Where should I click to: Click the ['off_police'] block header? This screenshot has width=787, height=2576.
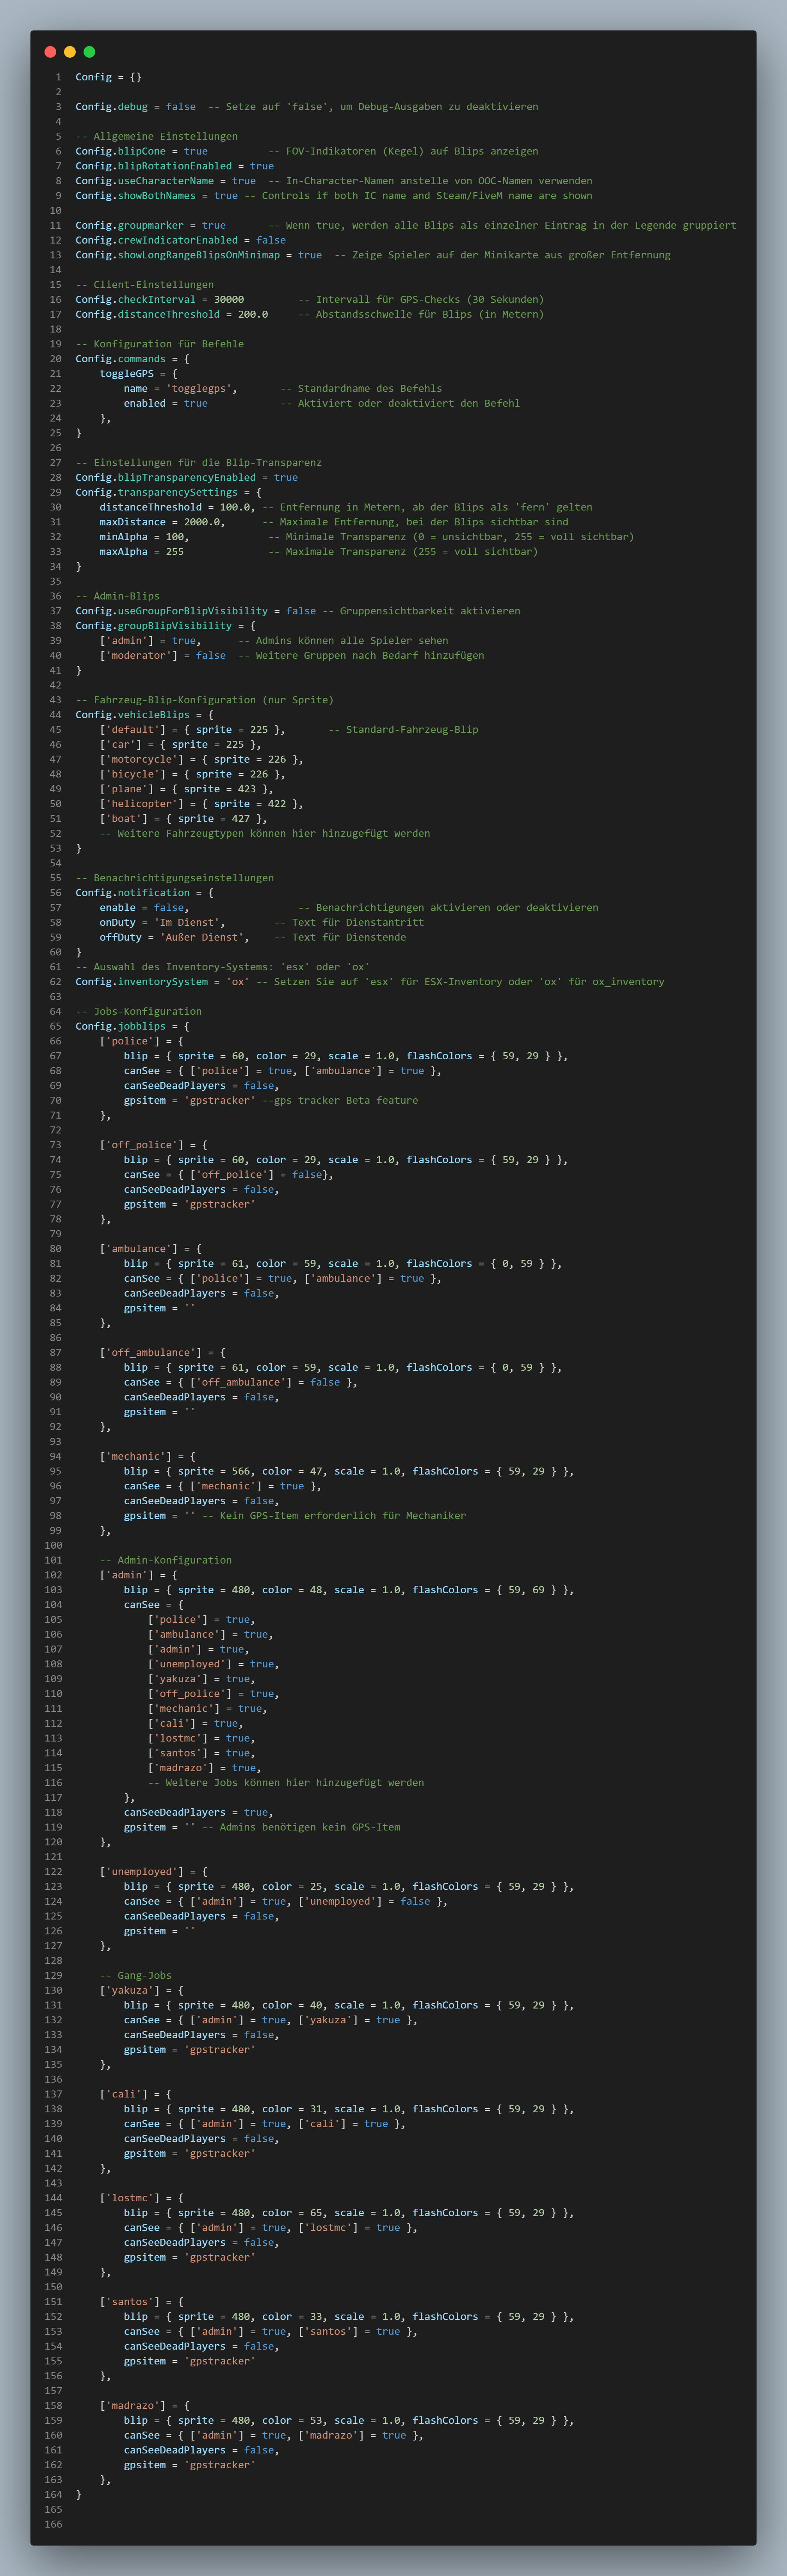pos(154,1145)
